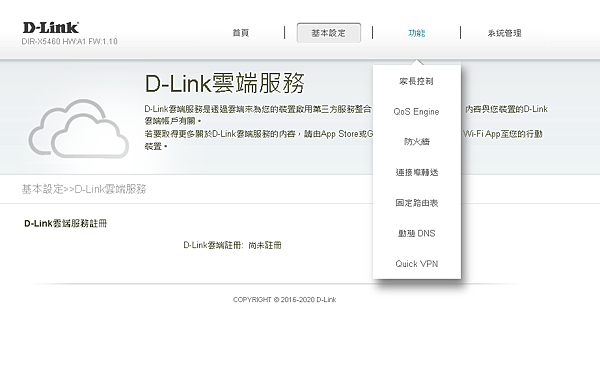The image size is (600, 379).
Task: Select 動態 DNS menu item
Action: tap(416, 233)
